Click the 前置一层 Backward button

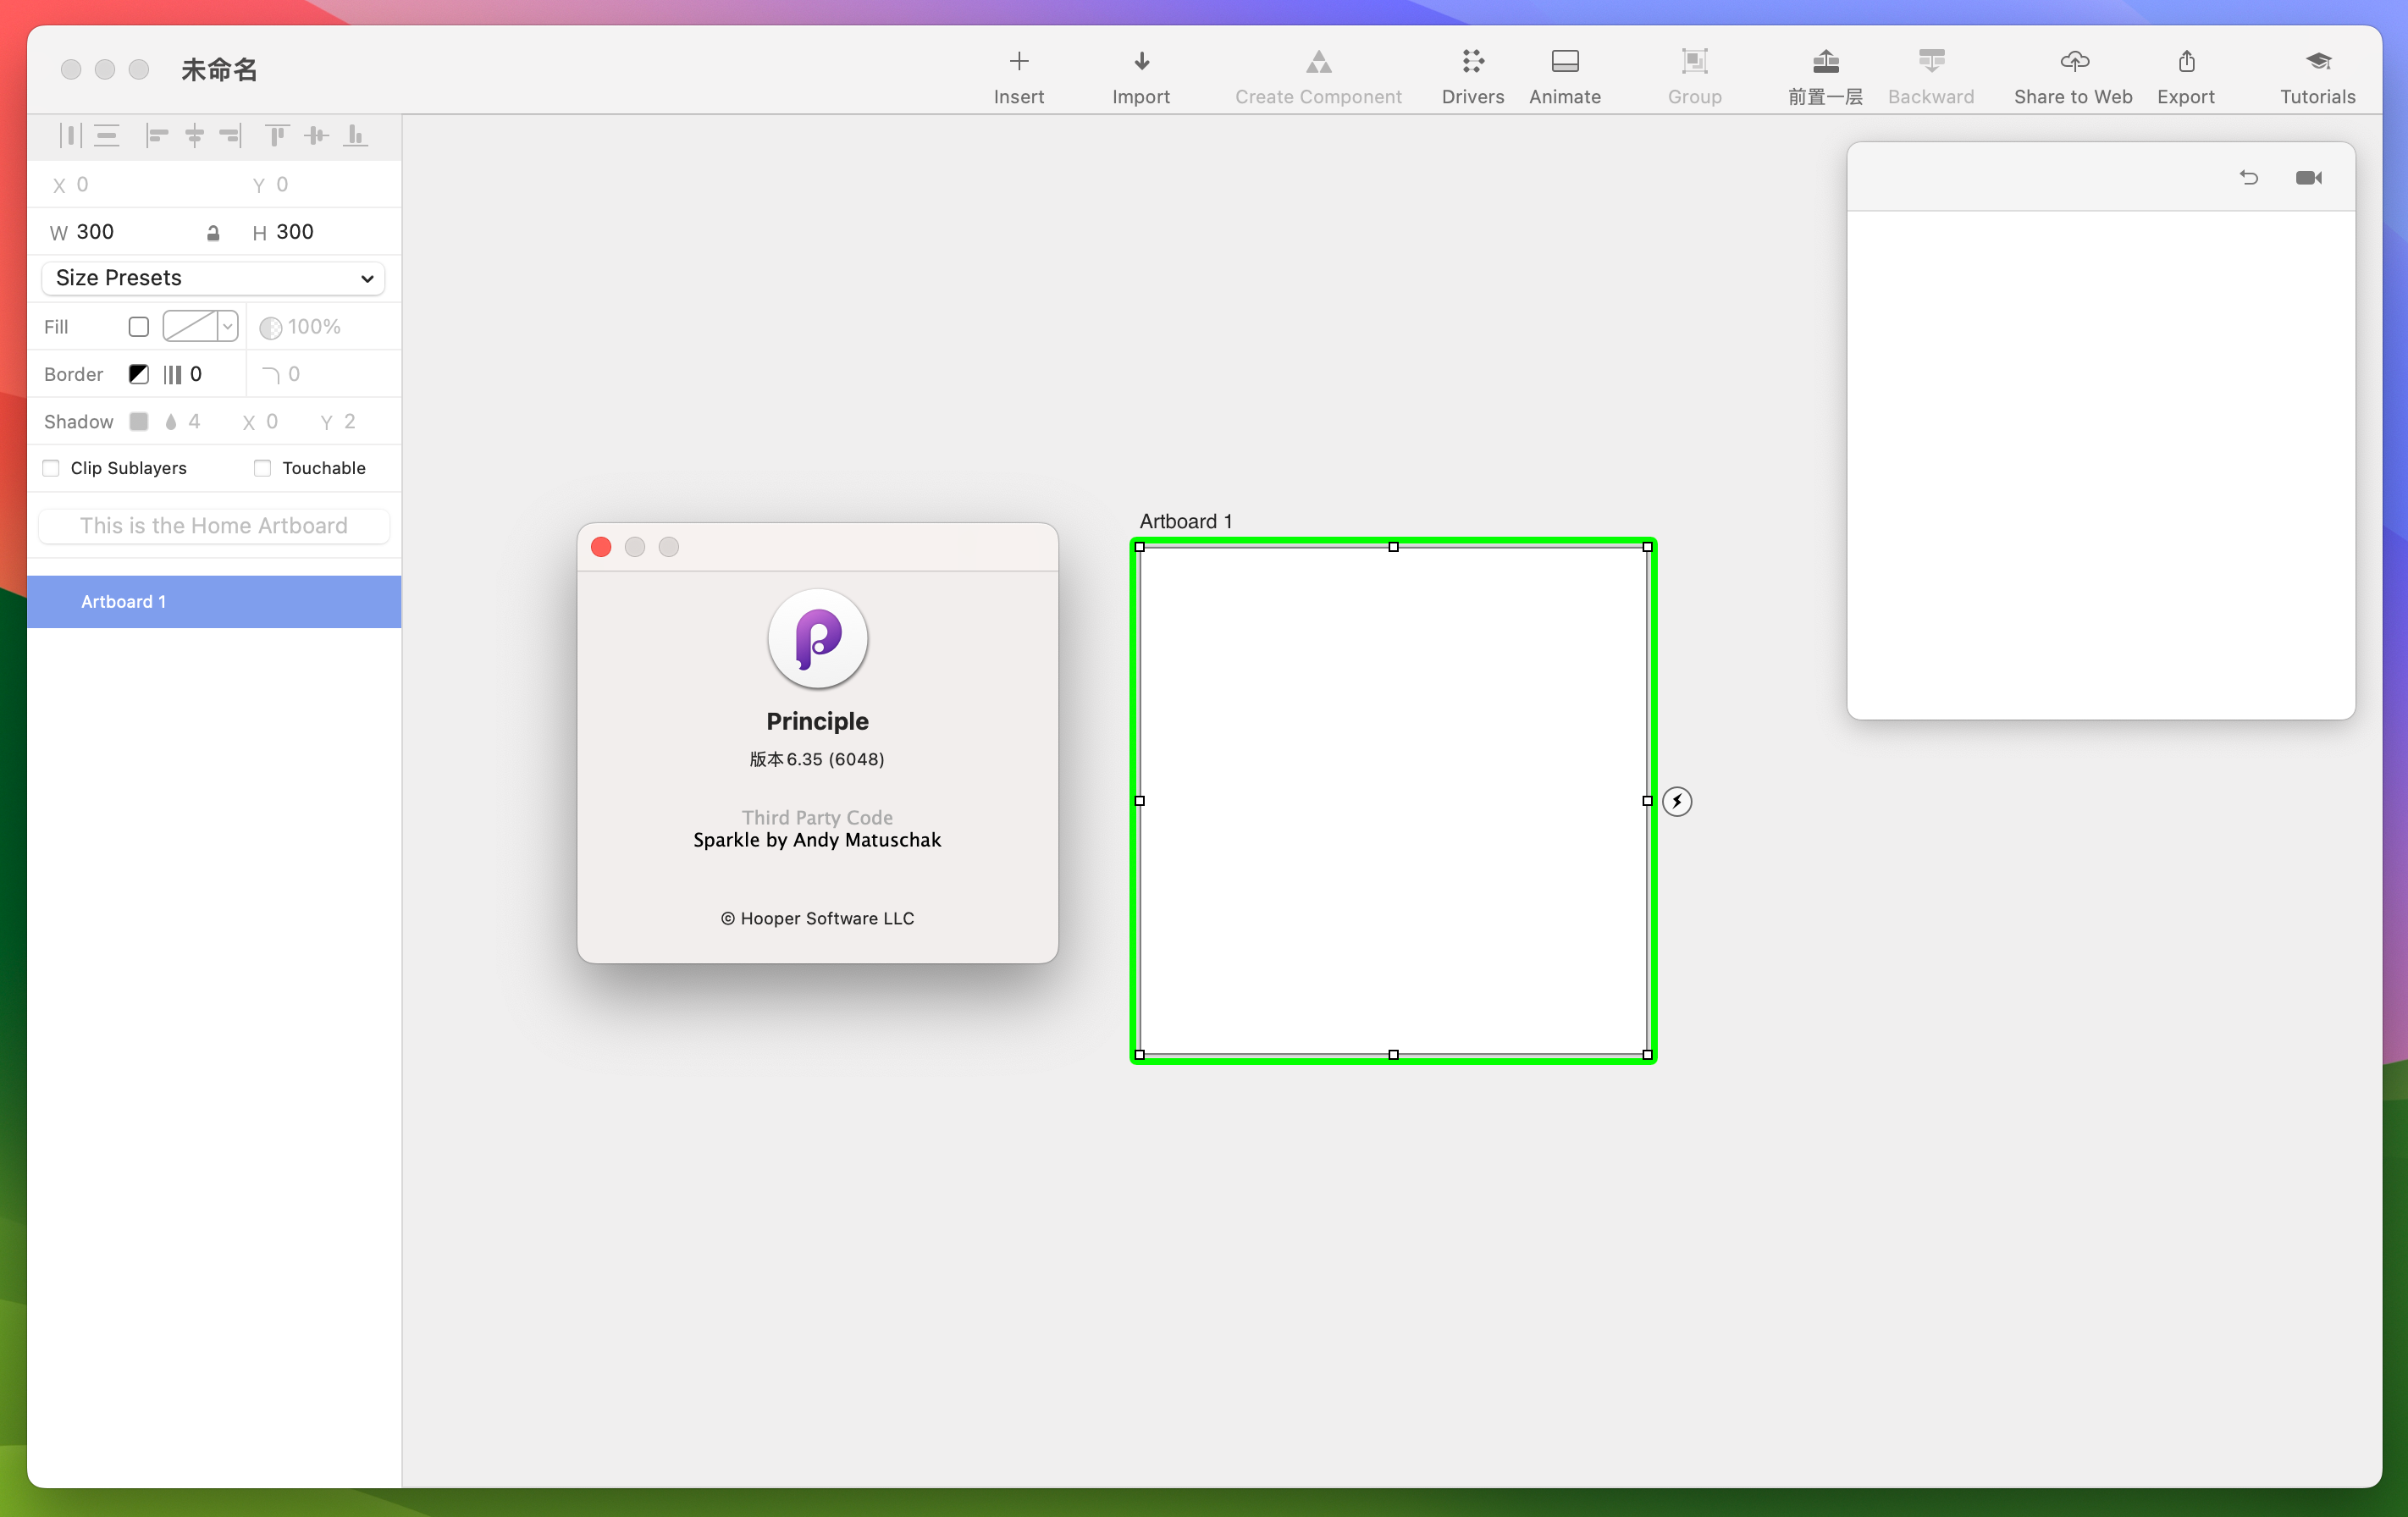(x=1930, y=74)
